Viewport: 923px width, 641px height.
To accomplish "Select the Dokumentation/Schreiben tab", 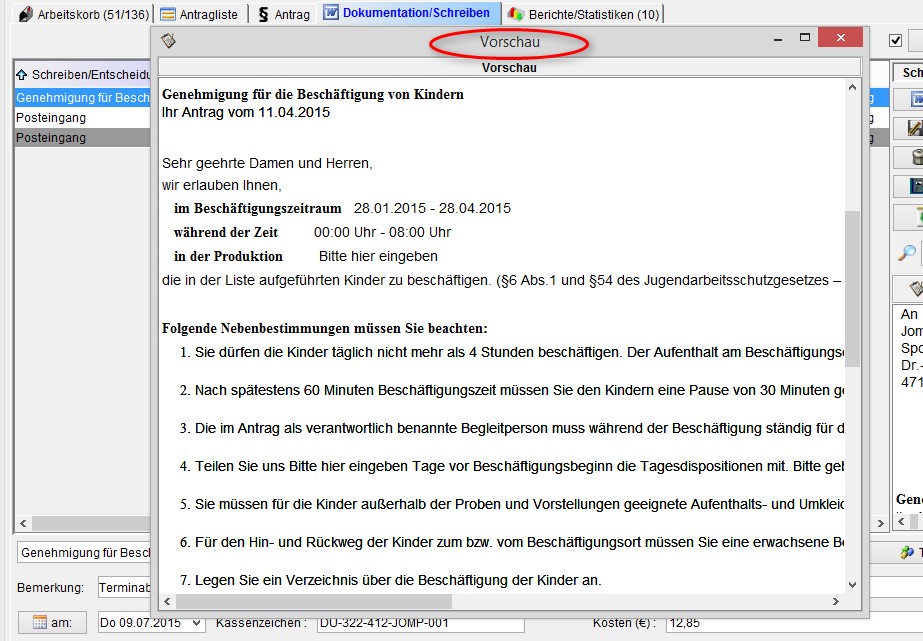I will pos(407,13).
